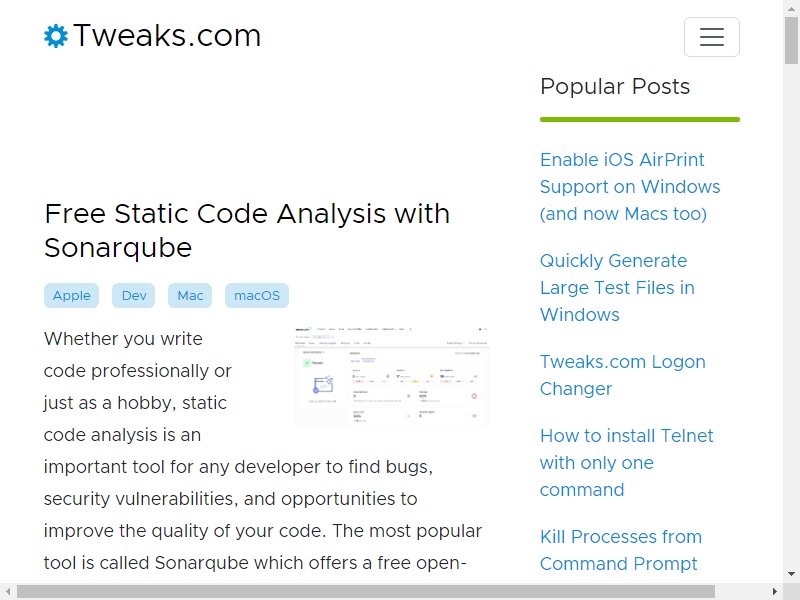Screen dimensions: 800x600
Task: Open How to install Telnet post
Action: [x=627, y=463]
